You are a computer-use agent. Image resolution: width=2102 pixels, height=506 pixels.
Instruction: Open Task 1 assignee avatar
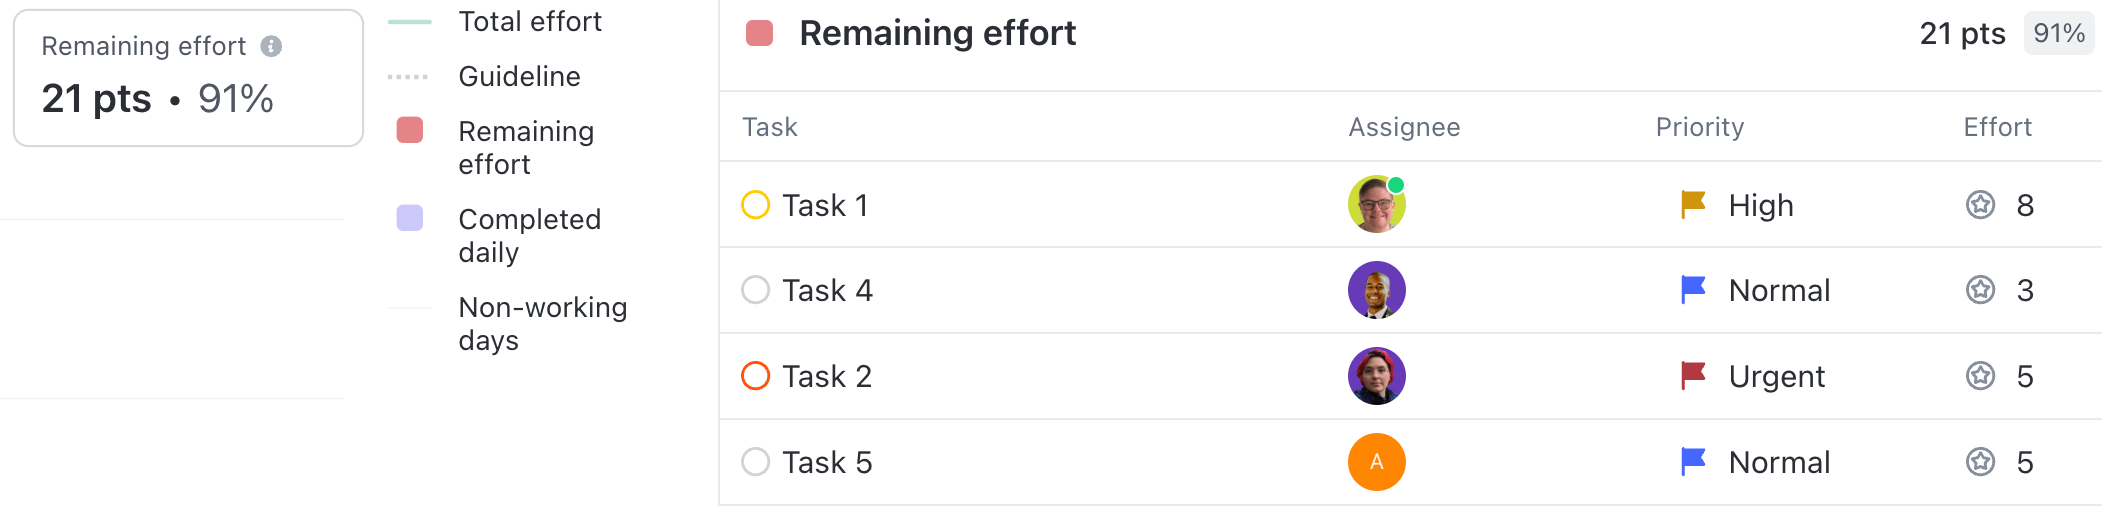(1376, 204)
